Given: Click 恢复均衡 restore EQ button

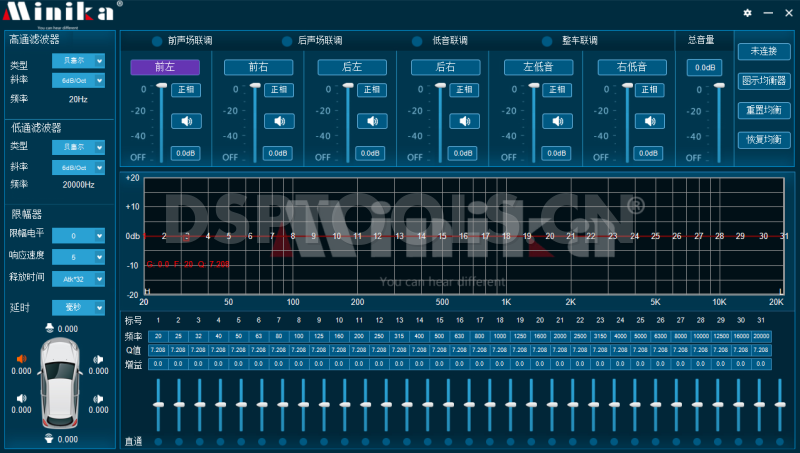Looking at the screenshot, I should click(x=764, y=140).
